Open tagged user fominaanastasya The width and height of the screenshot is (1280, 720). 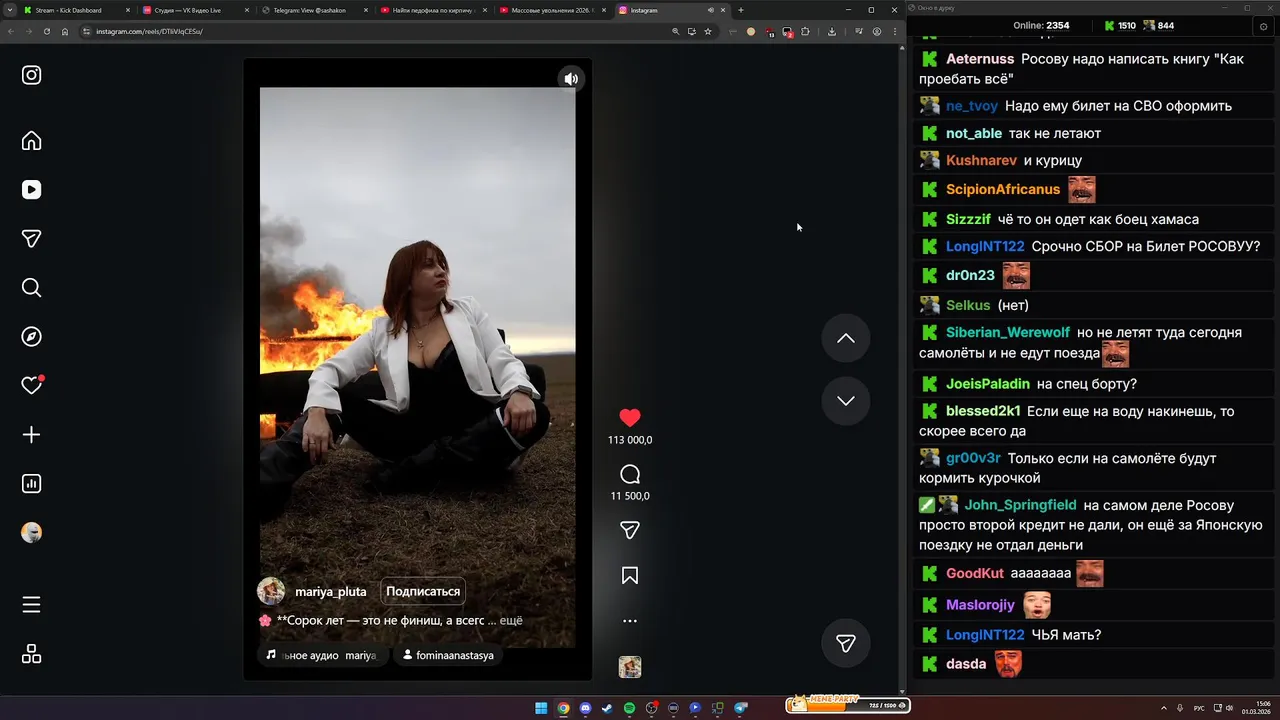point(448,655)
